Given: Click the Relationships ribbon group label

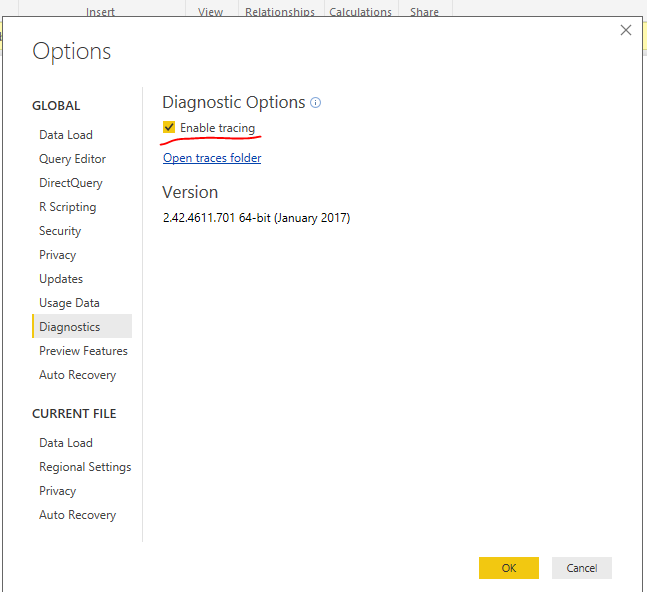Looking at the screenshot, I should click(x=280, y=12).
